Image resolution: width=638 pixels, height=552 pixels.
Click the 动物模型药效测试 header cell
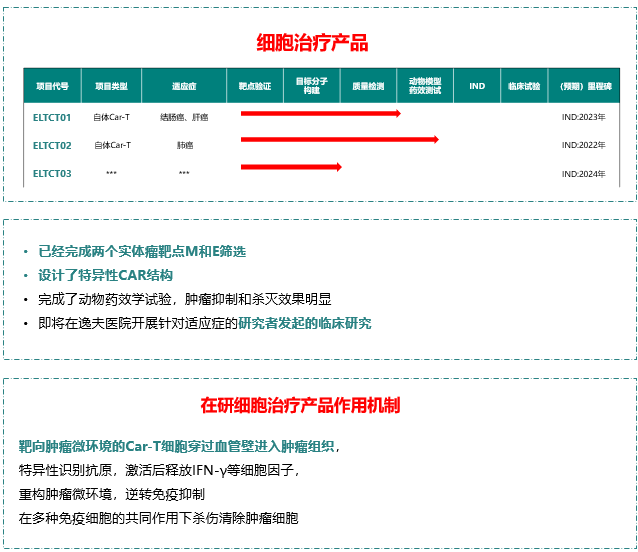click(426, 86)
